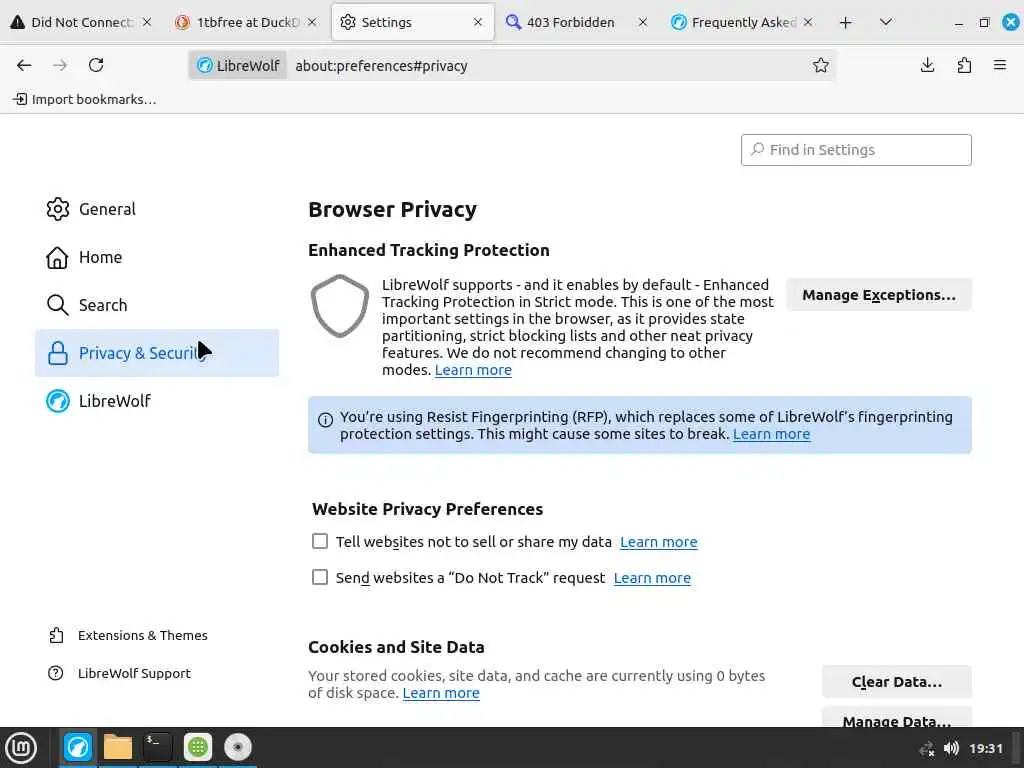The height and width of the screenshot is (768, 1024).
Task: Open the Linux Mint start menu
Action: coord(21,748)
